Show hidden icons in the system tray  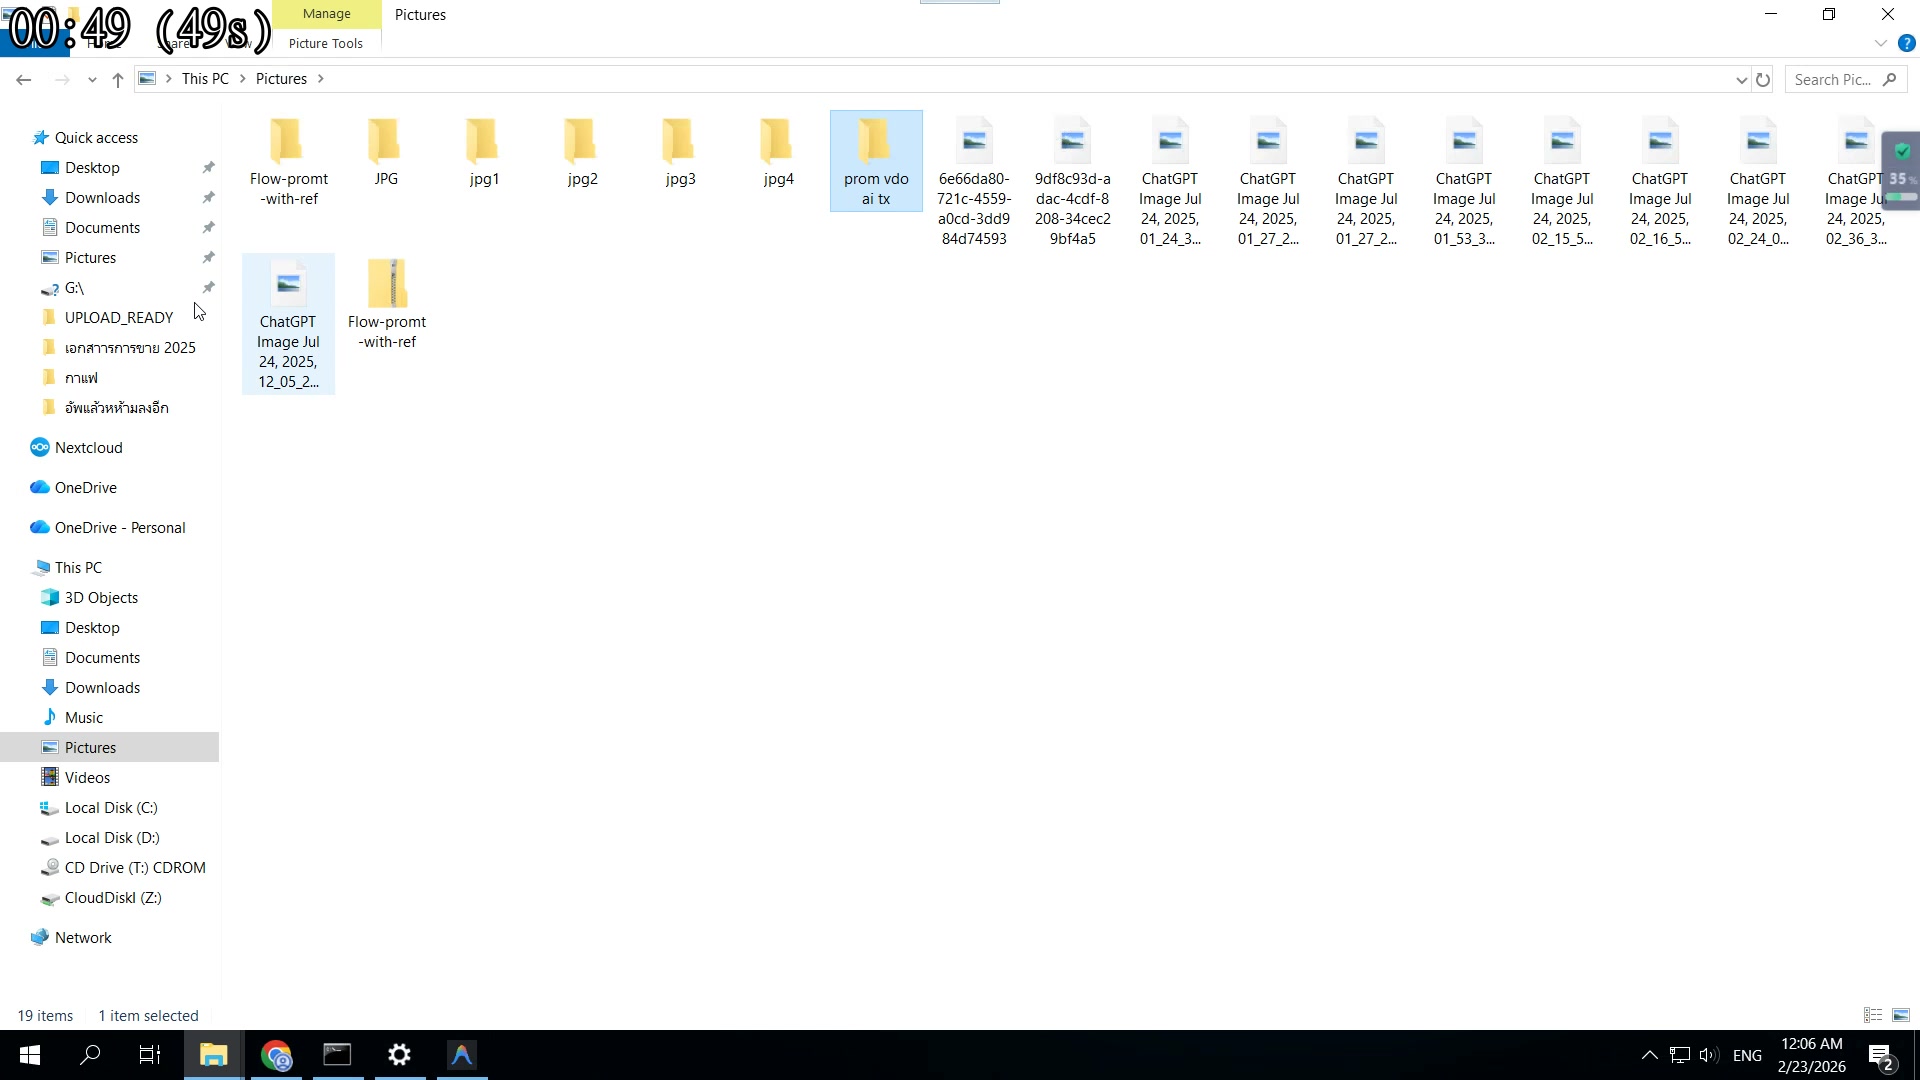(x=1649, y=1054)
